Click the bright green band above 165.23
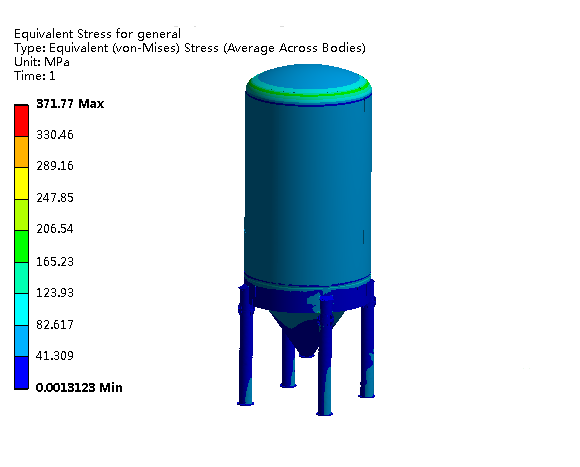 click(21, 247)
